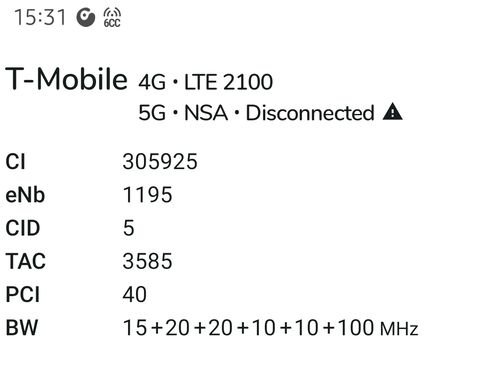Tap the eNb row label
This screenshot has height=387, width=480.
(x=25, y=195)
